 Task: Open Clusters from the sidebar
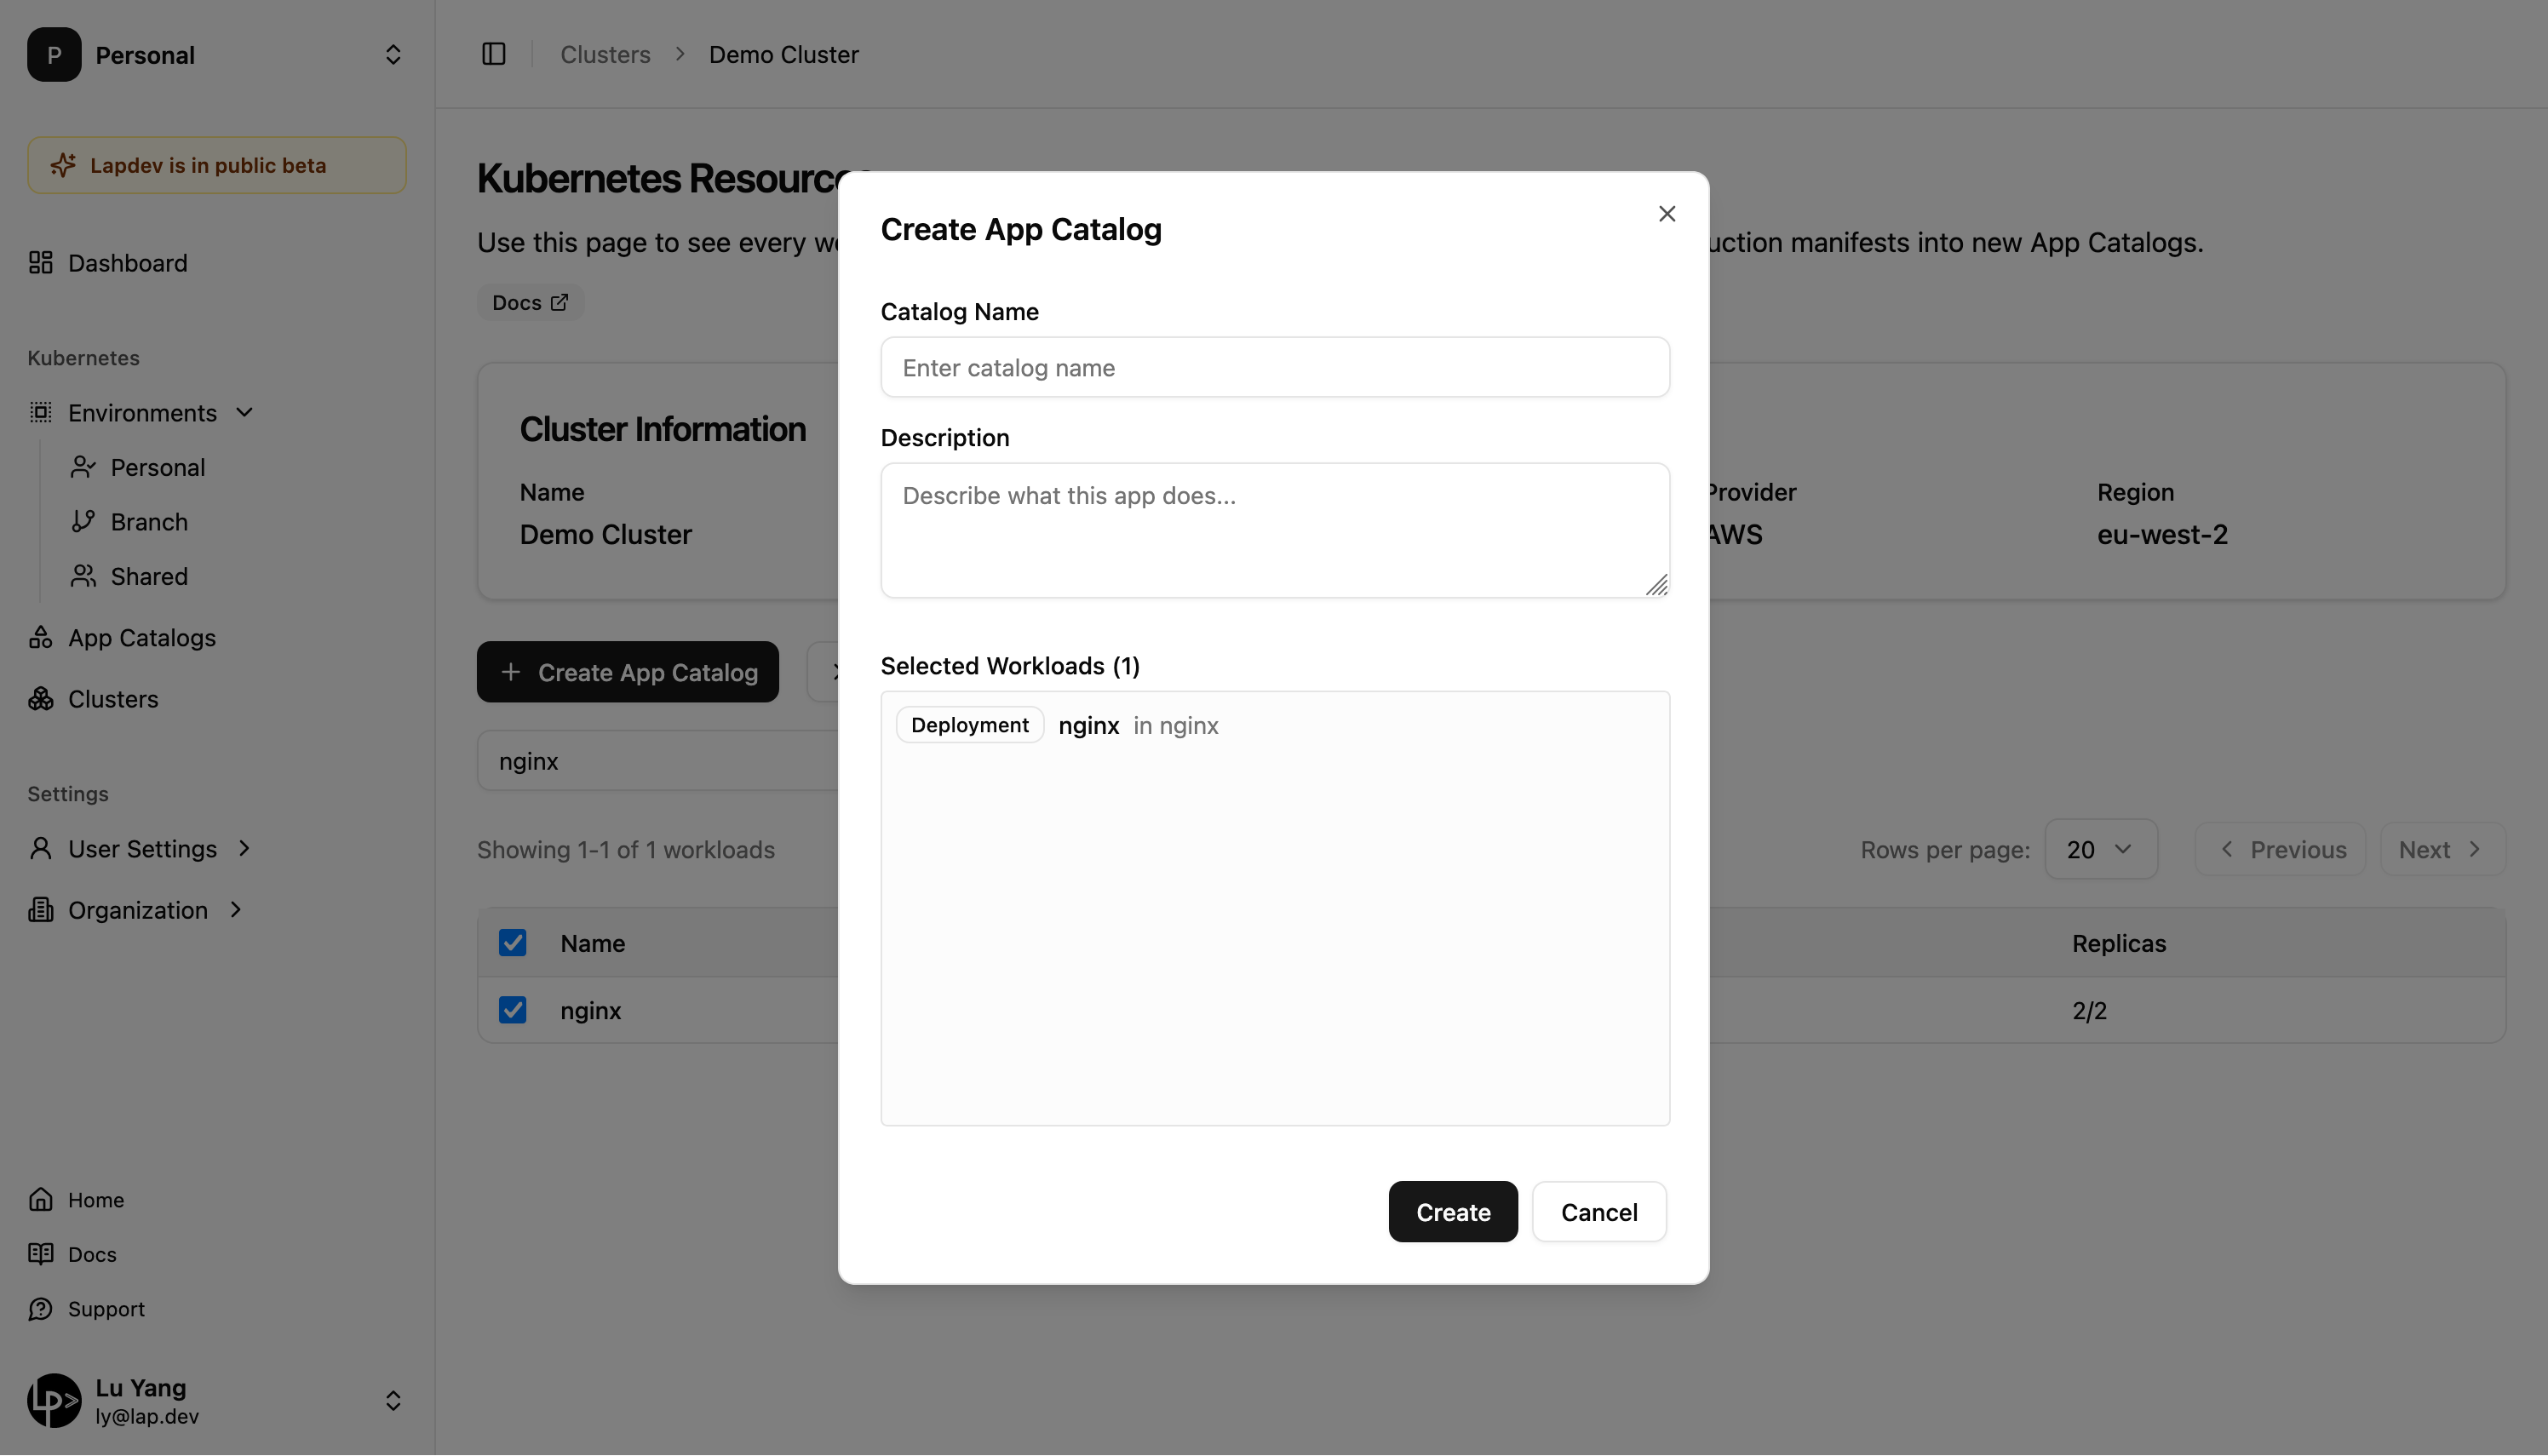112,699
